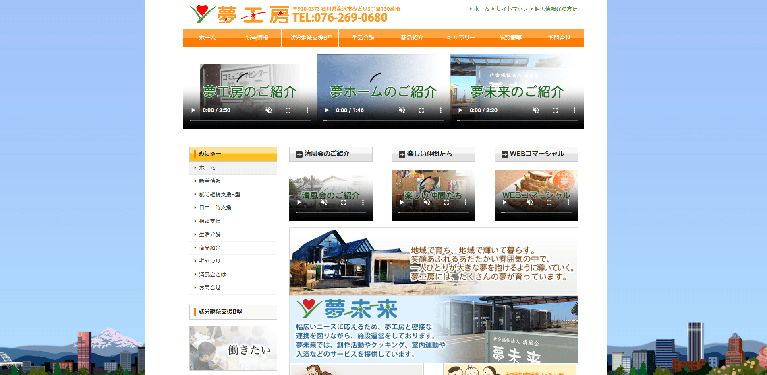Expand the 清風会のご紹介 video to fullscreen
Screen dimensions: 767x375
point(343,202)
